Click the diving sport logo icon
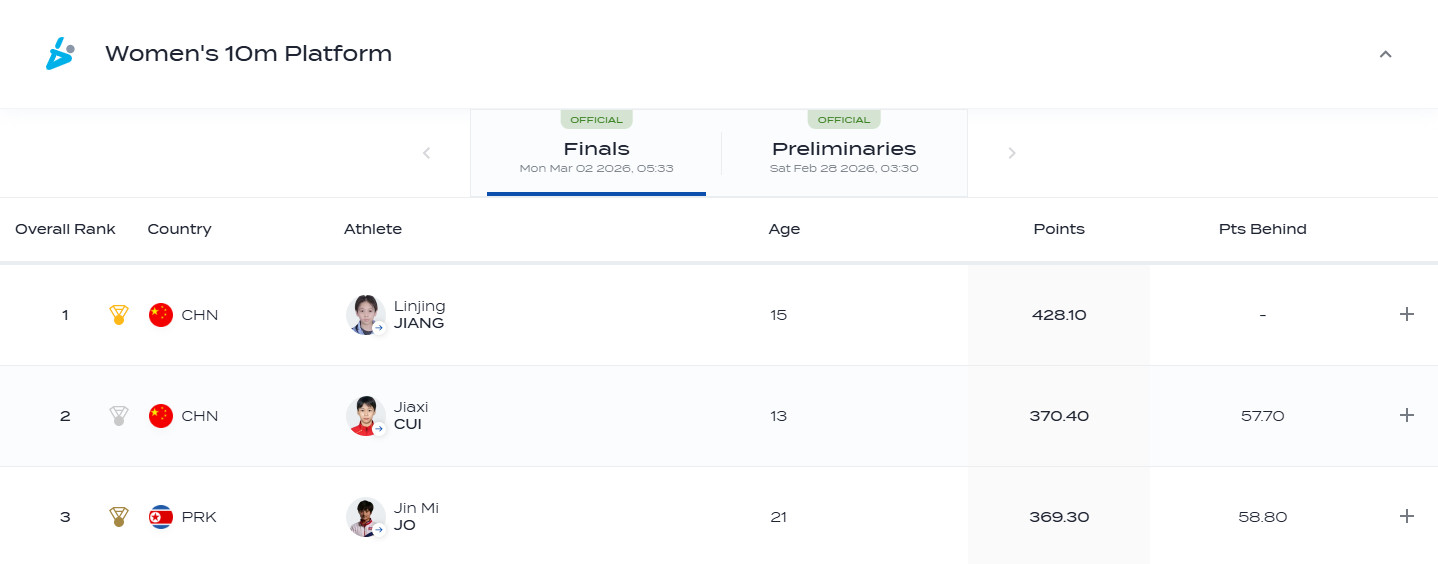The width and height of the screenshot is (1438, 564). click(60, 54)
